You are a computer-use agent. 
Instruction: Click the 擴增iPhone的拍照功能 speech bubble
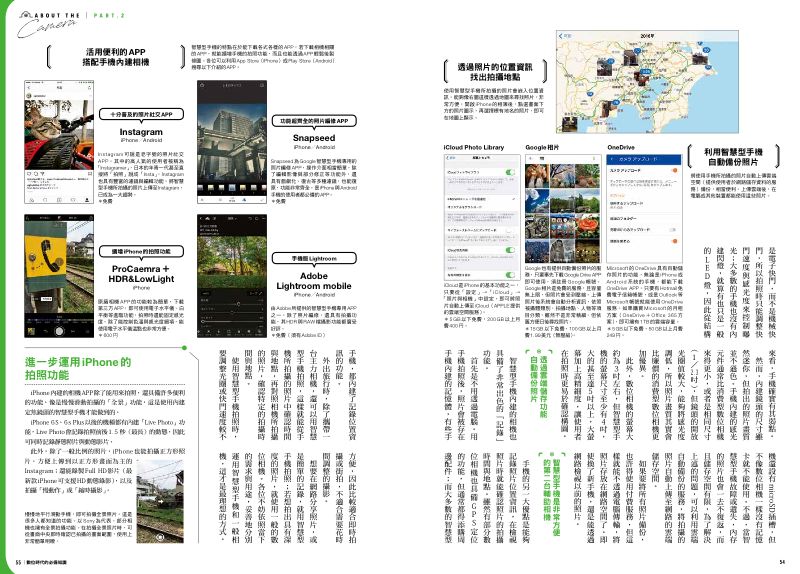point(141,252)
